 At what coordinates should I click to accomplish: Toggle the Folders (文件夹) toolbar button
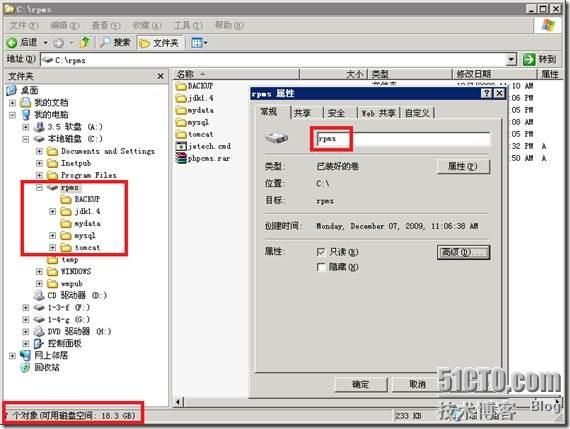pyautogui.click(x=160, y=43)
